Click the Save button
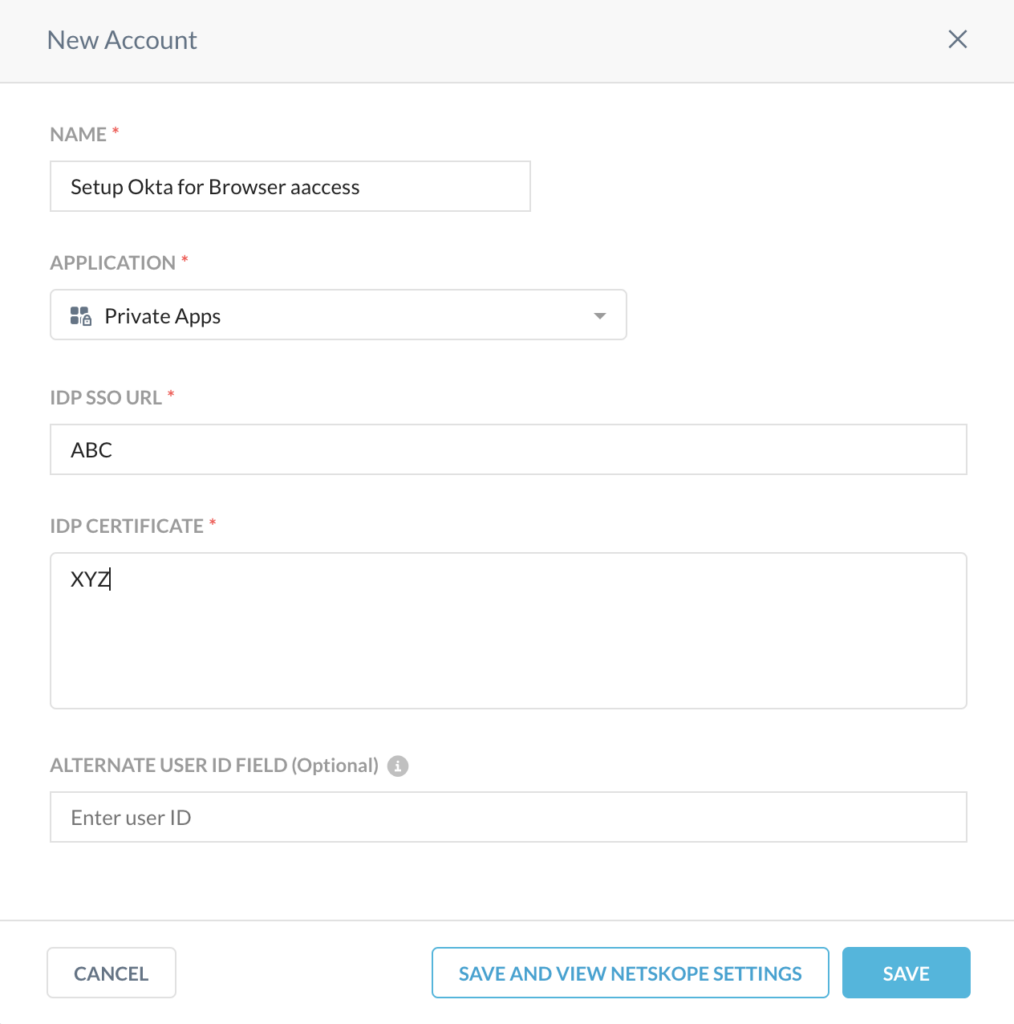Viewport: 1014px width, 1024px height. (x=906, y=973)
